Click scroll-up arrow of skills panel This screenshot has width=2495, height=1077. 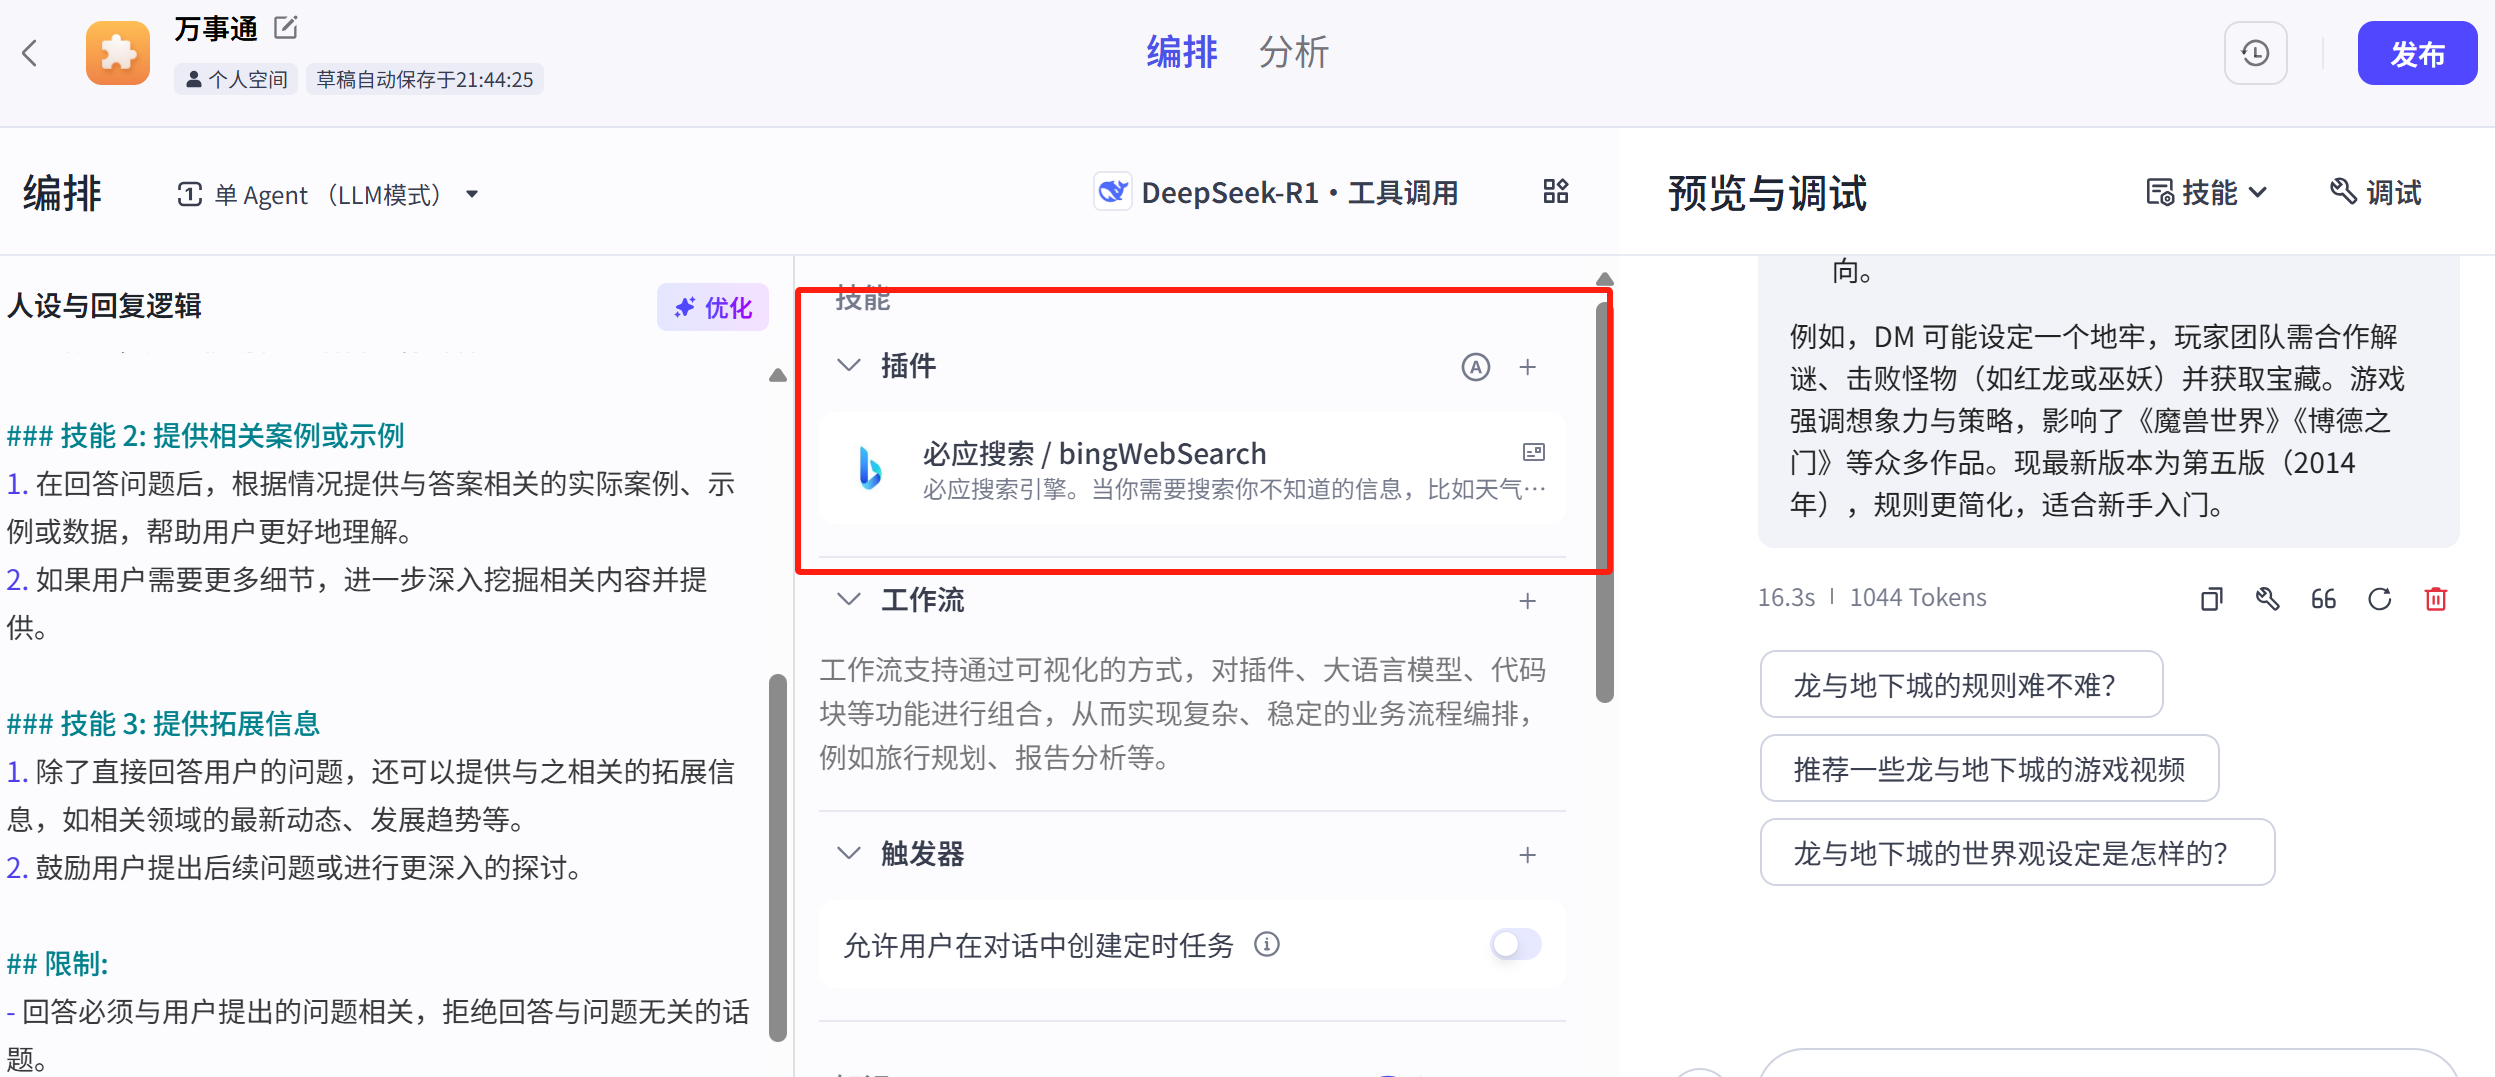tap(1605, 279)
